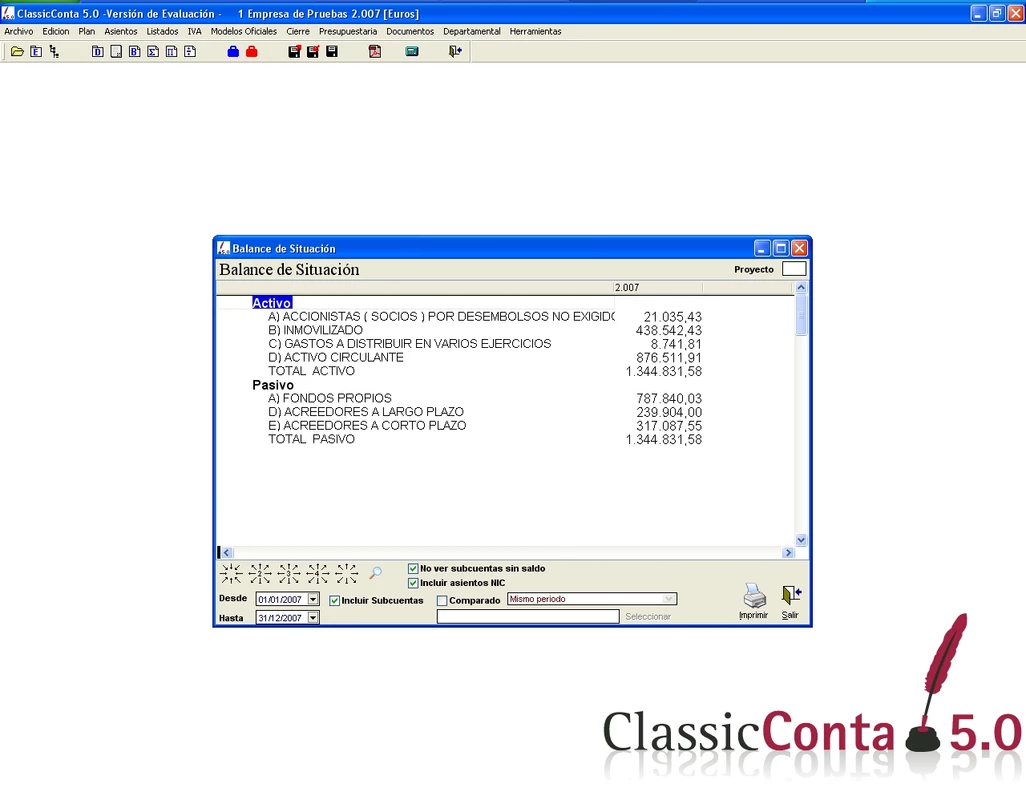Click the horizontal scrollbar right arrow

point(788,553)
